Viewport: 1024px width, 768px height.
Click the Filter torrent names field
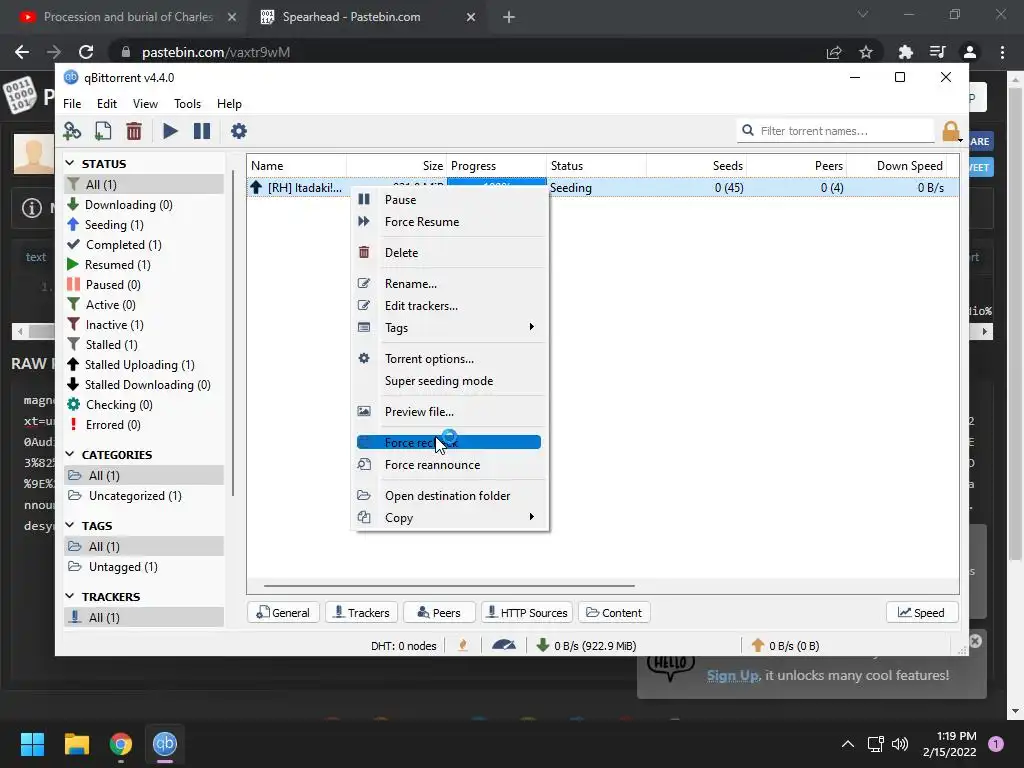pos(835,131)
